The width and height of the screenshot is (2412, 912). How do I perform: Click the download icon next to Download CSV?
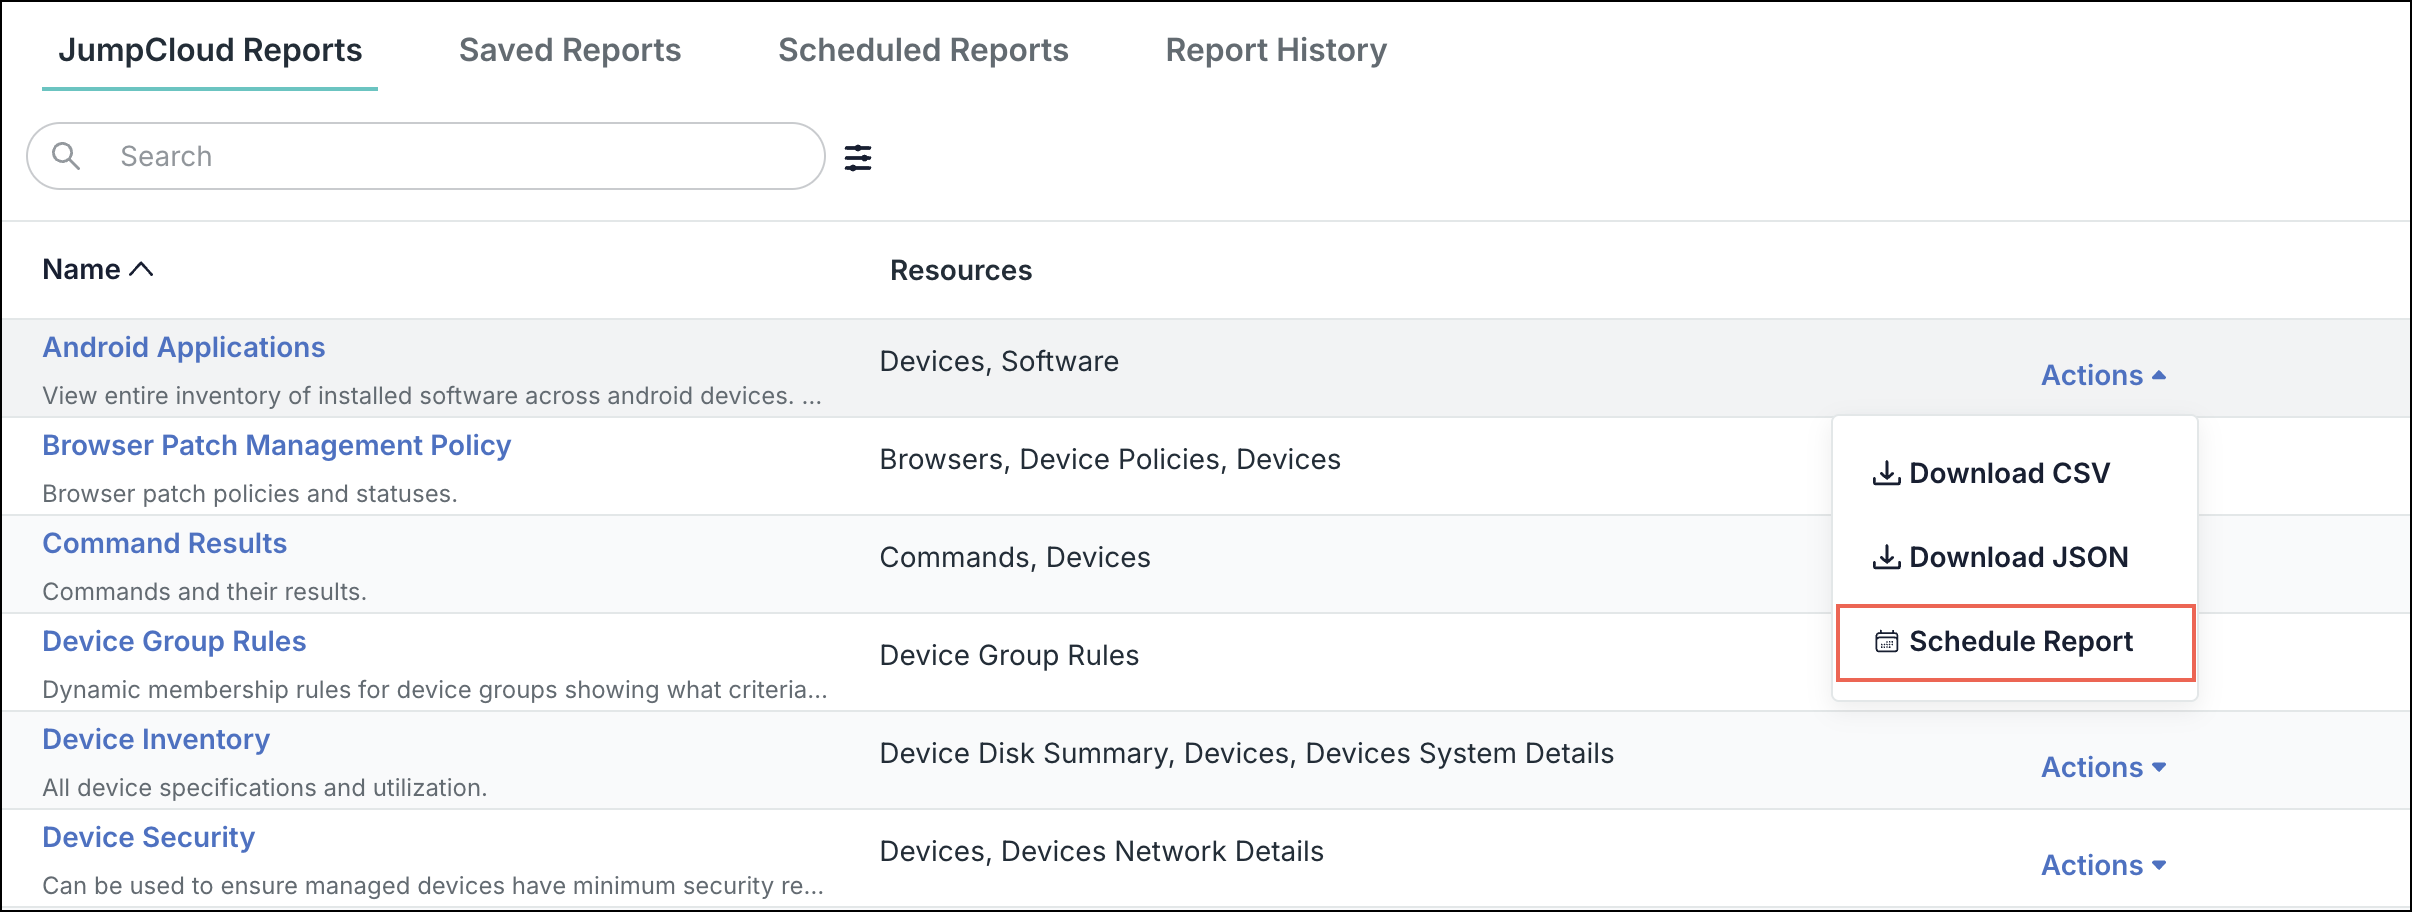pos(1888,473)
